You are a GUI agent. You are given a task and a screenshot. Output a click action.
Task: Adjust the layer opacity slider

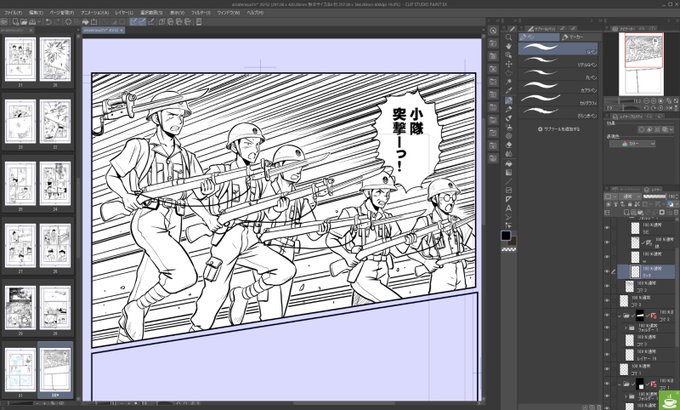click(654, 197)
